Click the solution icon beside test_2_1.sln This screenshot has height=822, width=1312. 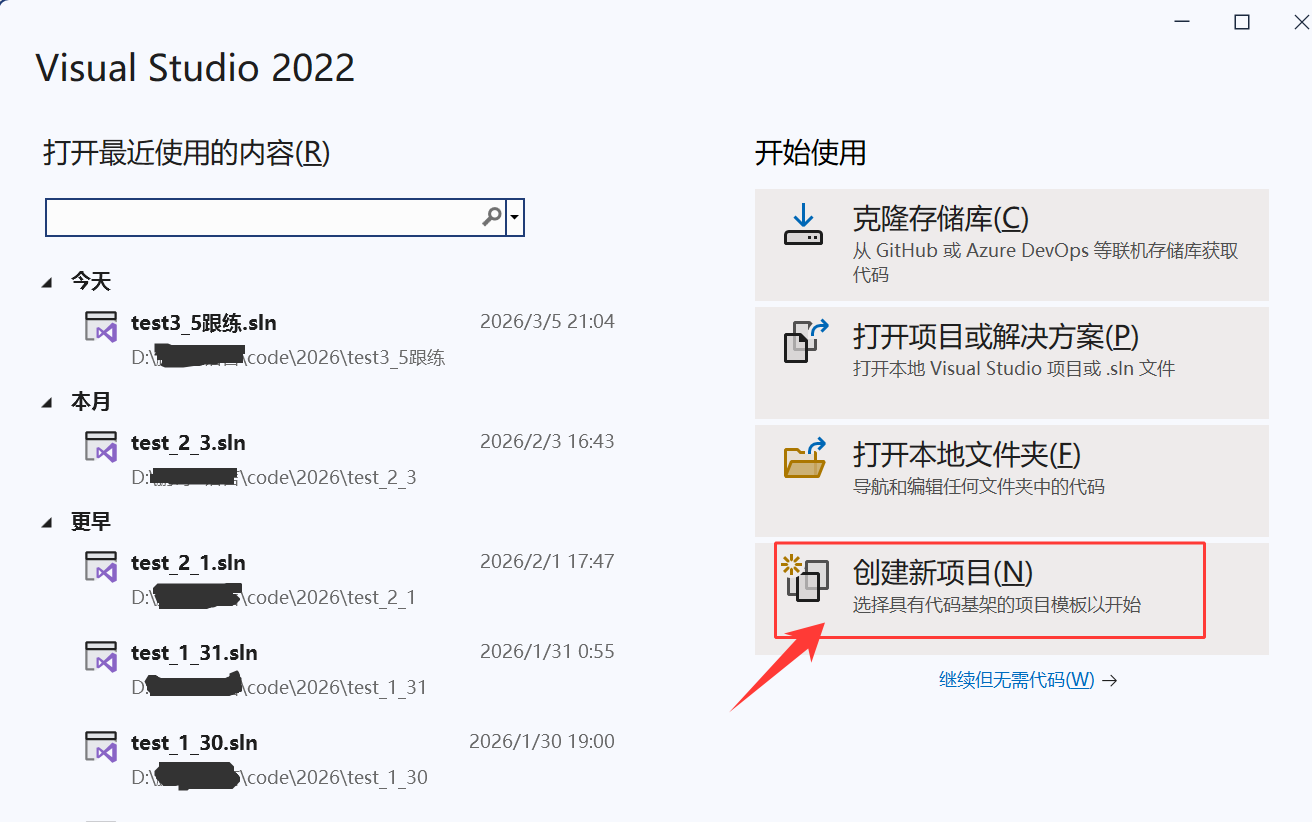pos(101,567)
